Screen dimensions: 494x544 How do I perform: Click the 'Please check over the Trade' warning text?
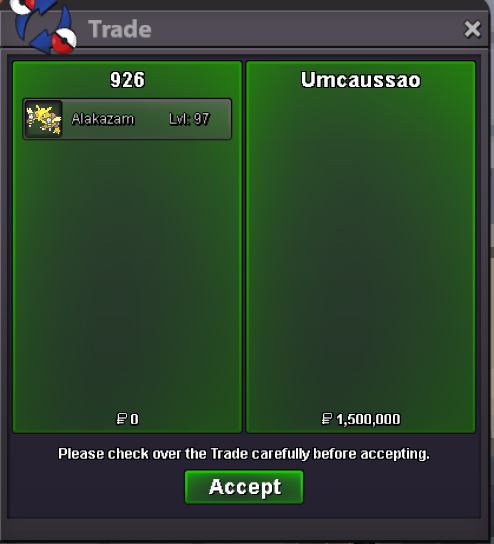click(244, 454)
